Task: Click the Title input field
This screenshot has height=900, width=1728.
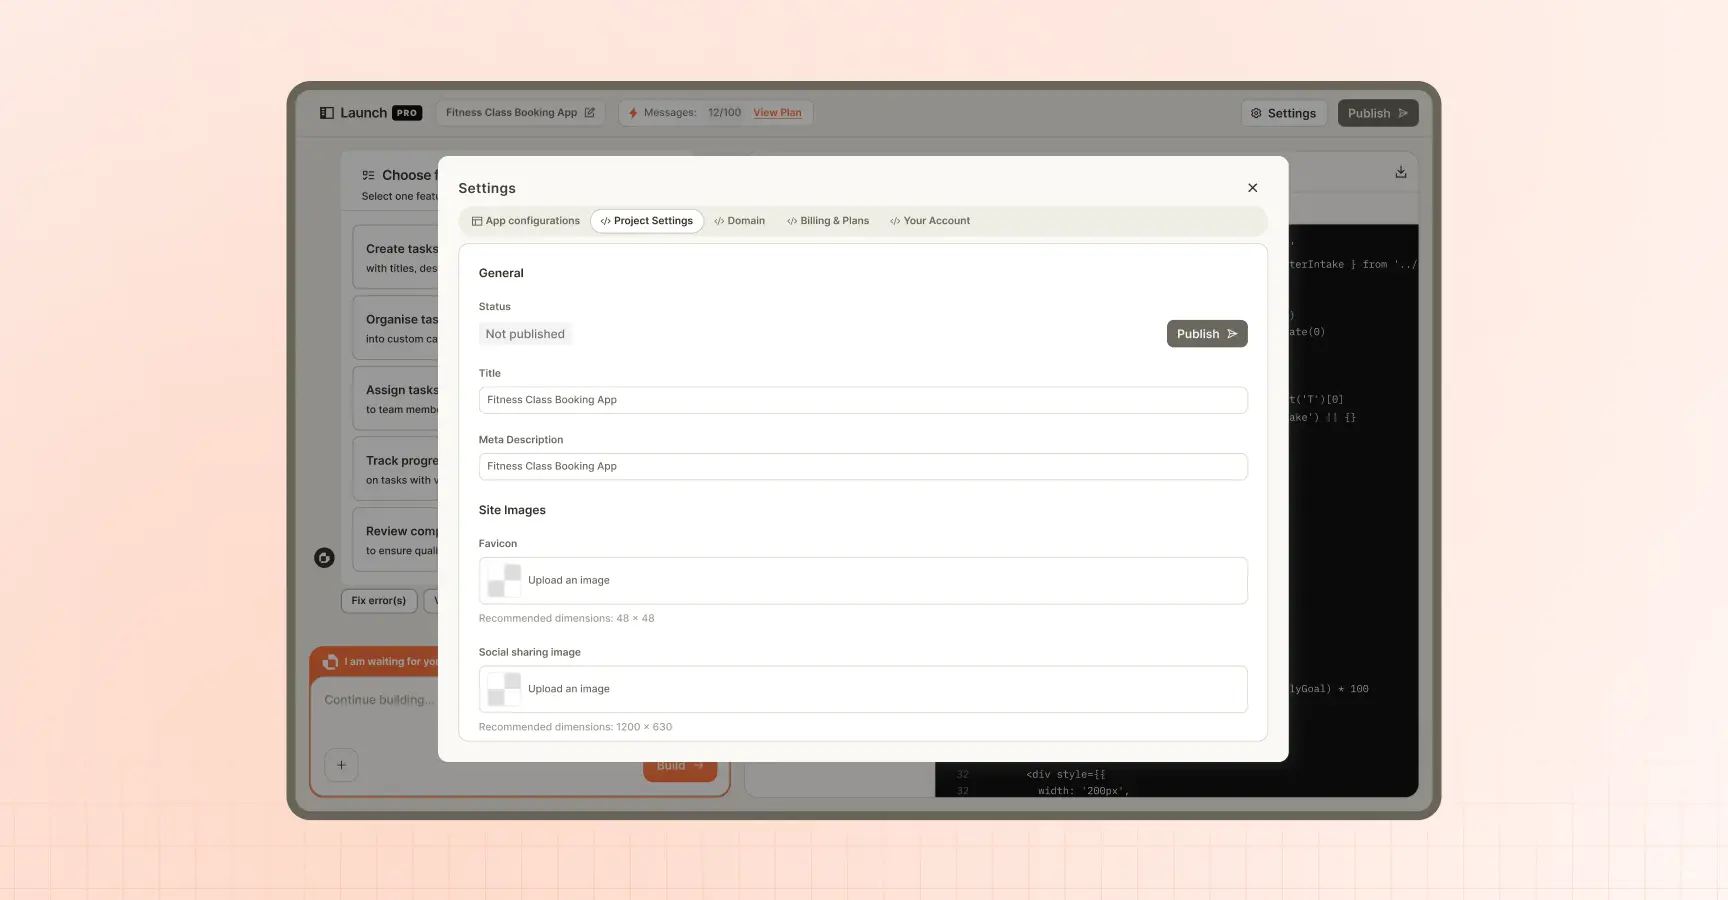Action: (x=863, y=400)
